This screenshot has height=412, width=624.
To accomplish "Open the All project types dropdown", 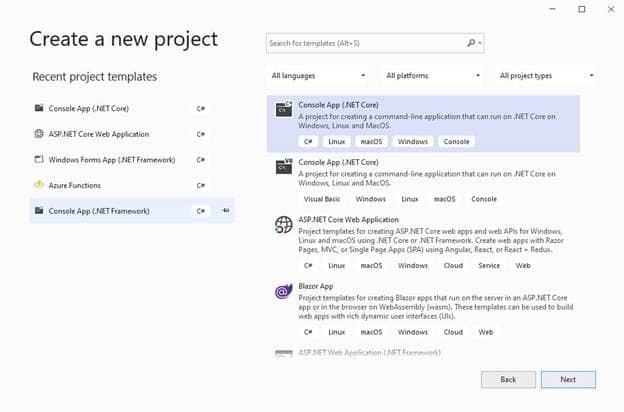I will (546, 76).
